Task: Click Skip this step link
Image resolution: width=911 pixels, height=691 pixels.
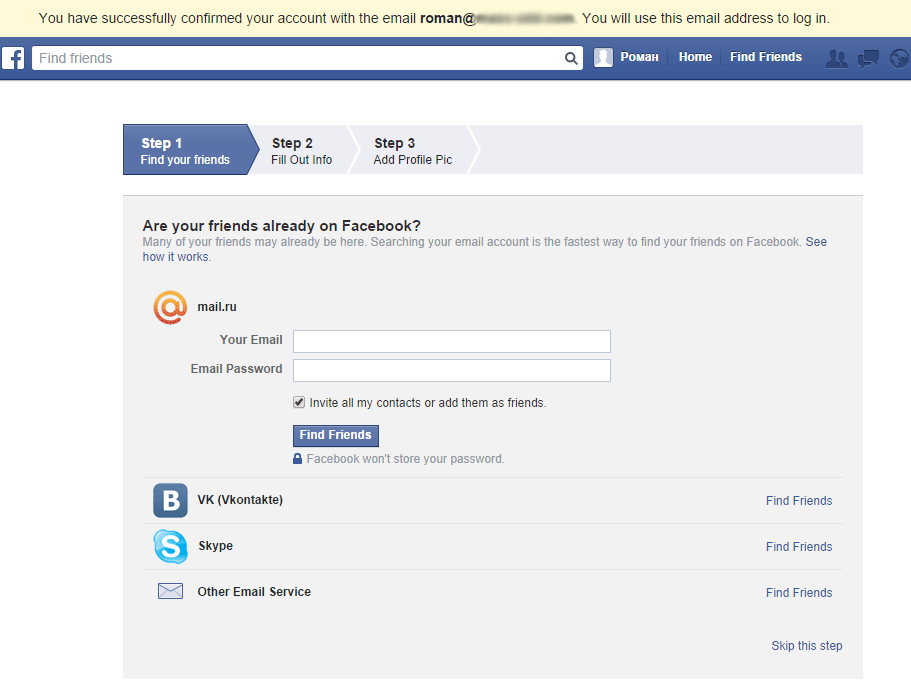Action: pyautogui.click(x=806, y=646)
